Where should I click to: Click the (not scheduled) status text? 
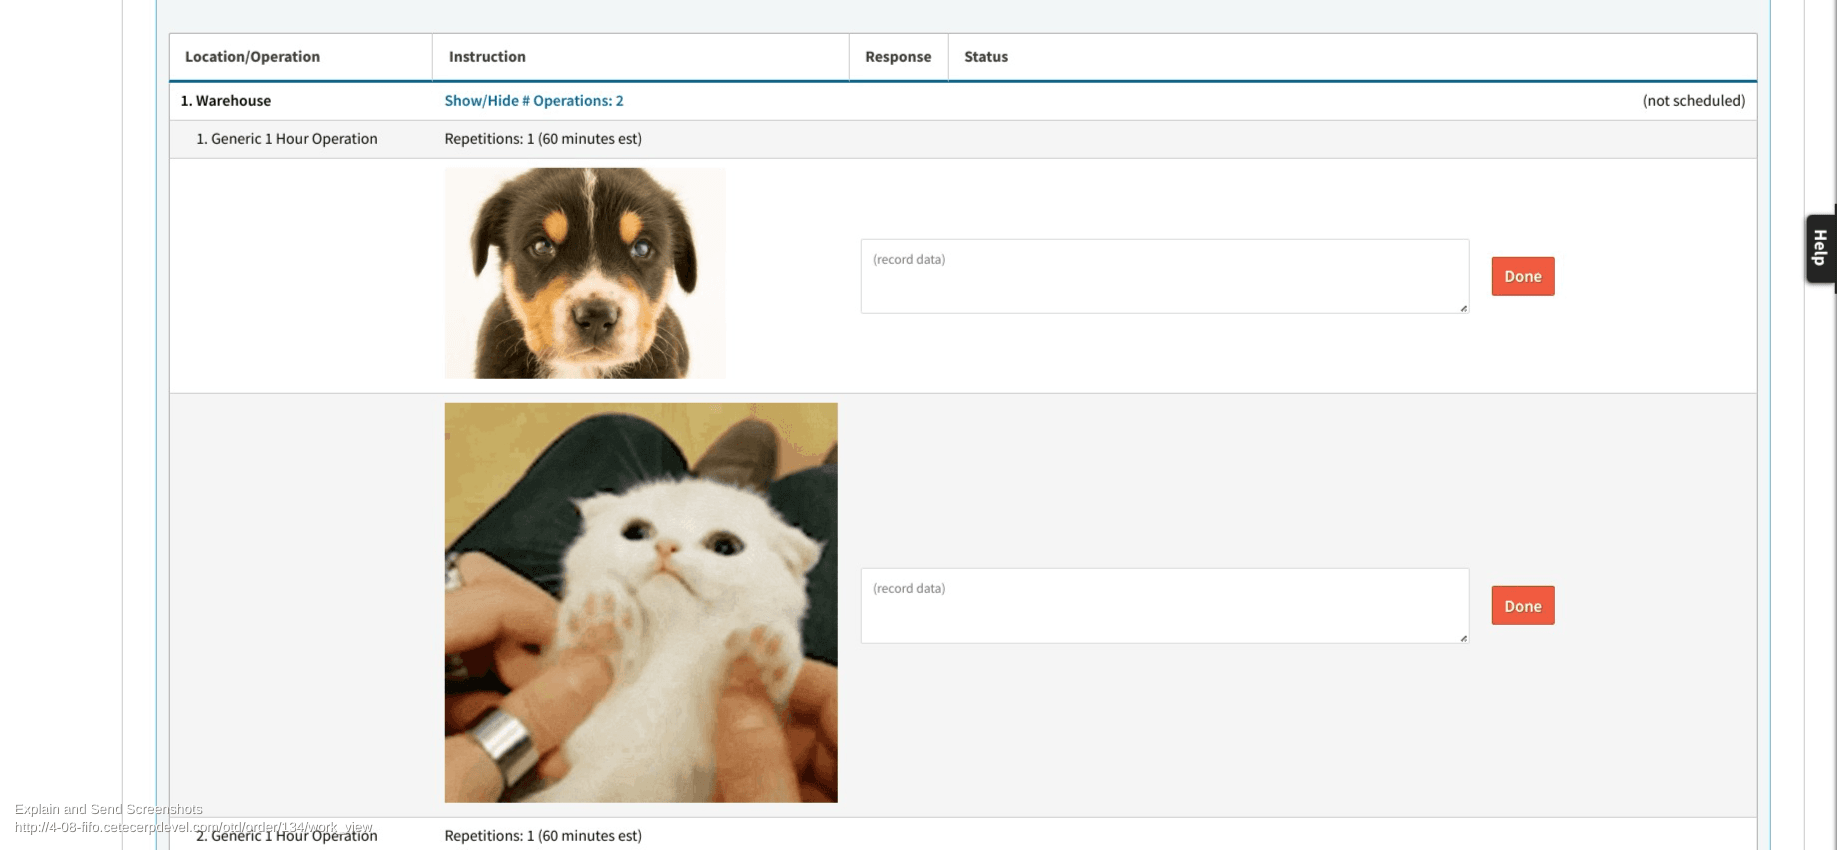[1693, 101]
